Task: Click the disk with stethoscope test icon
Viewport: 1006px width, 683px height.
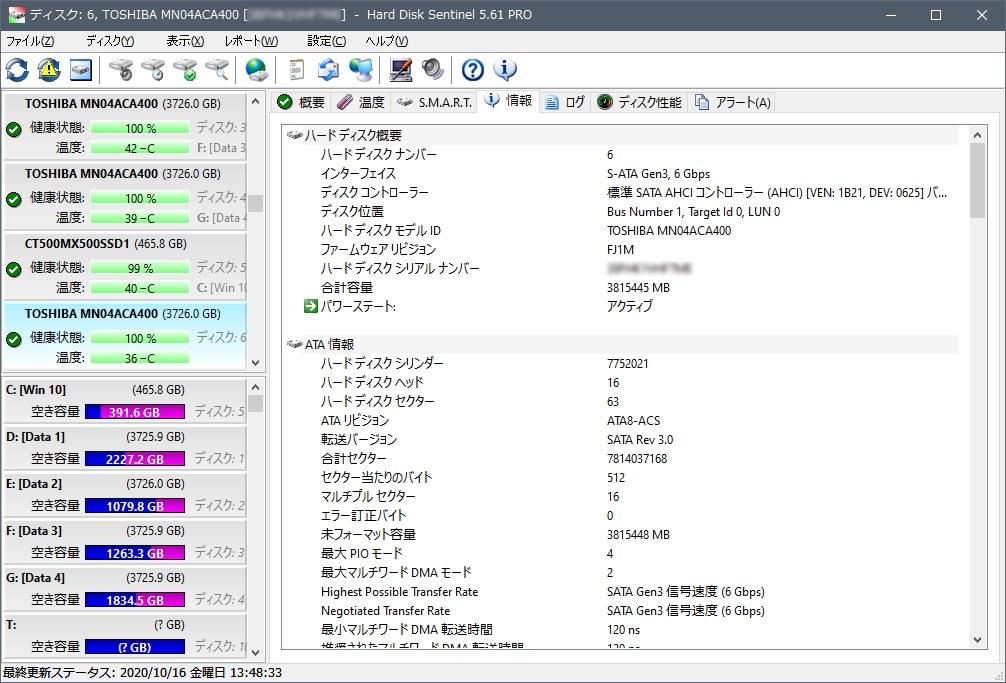Action: click(x=121, y=70)
